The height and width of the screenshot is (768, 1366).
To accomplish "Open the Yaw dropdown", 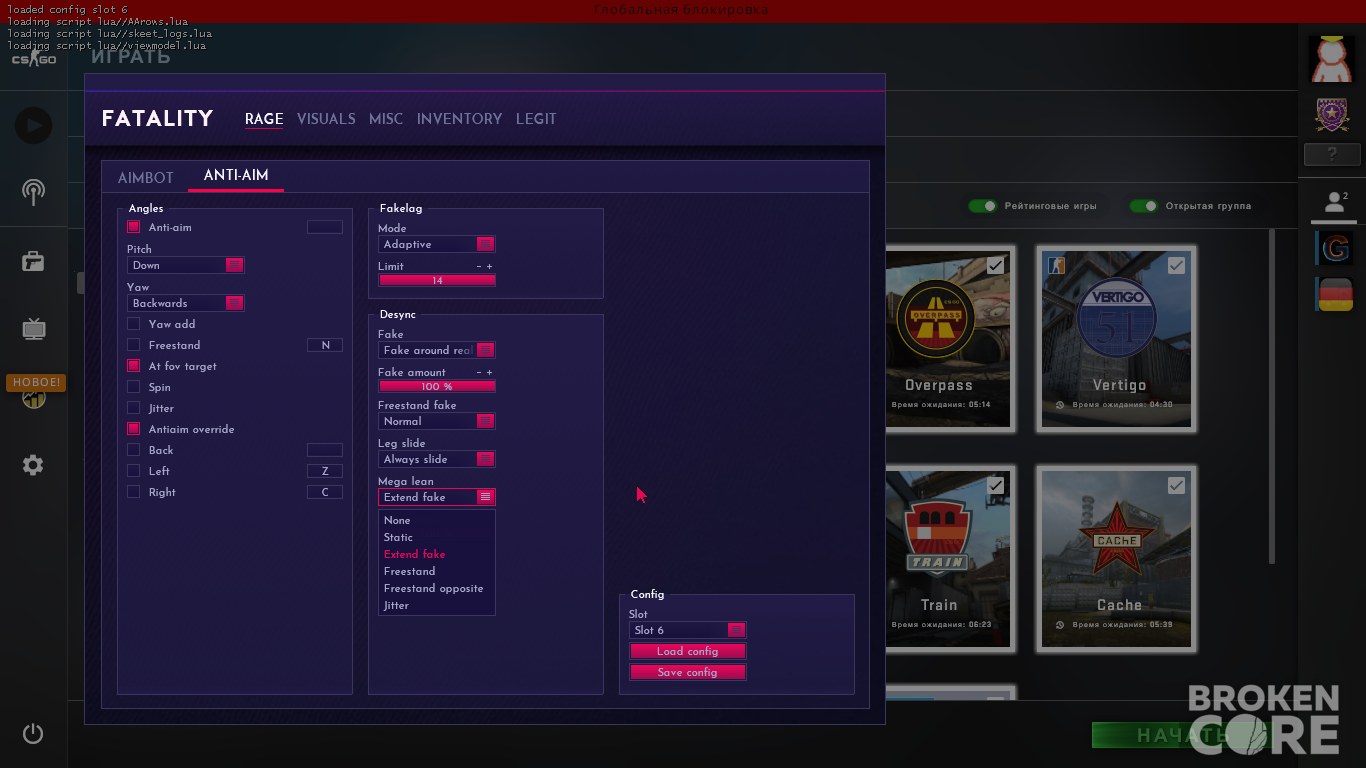I will pyautogui.click(x=186, y=303).
